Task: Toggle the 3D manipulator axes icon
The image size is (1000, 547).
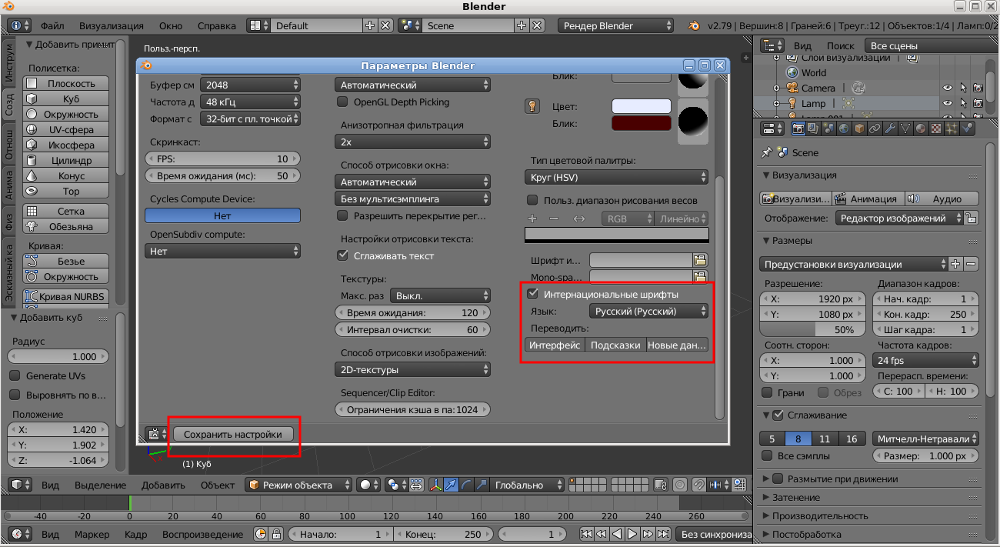Action: 436,485
